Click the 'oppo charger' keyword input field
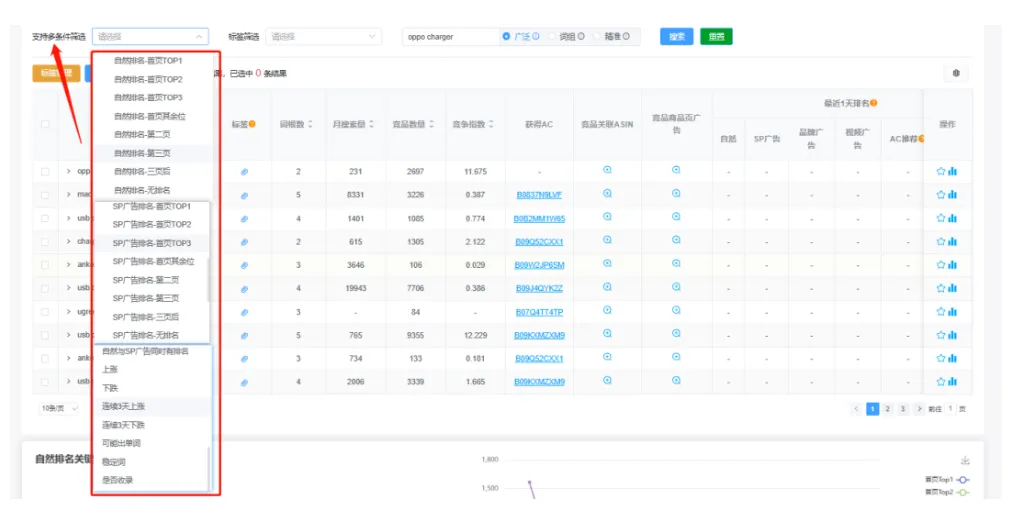This screenshot has width=1012, height=525. (x=450, y=37)
